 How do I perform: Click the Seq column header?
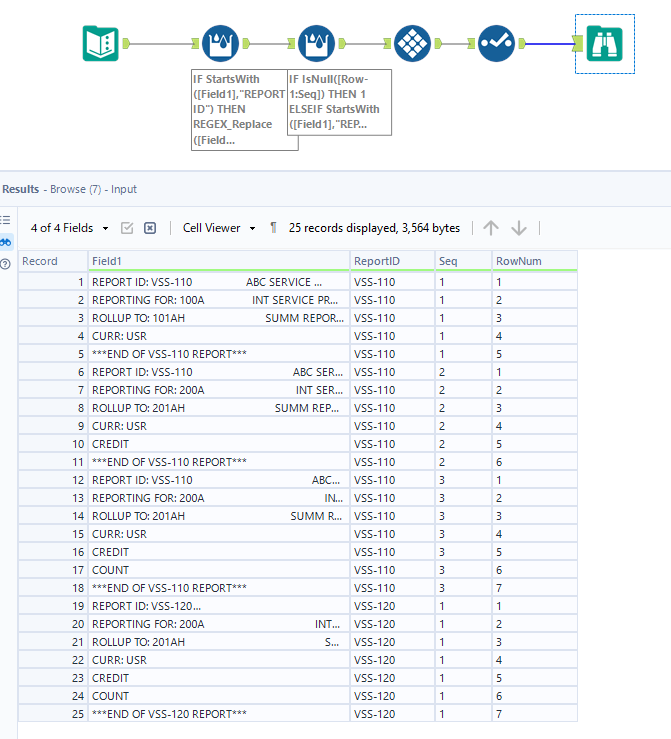coord(463,261)
